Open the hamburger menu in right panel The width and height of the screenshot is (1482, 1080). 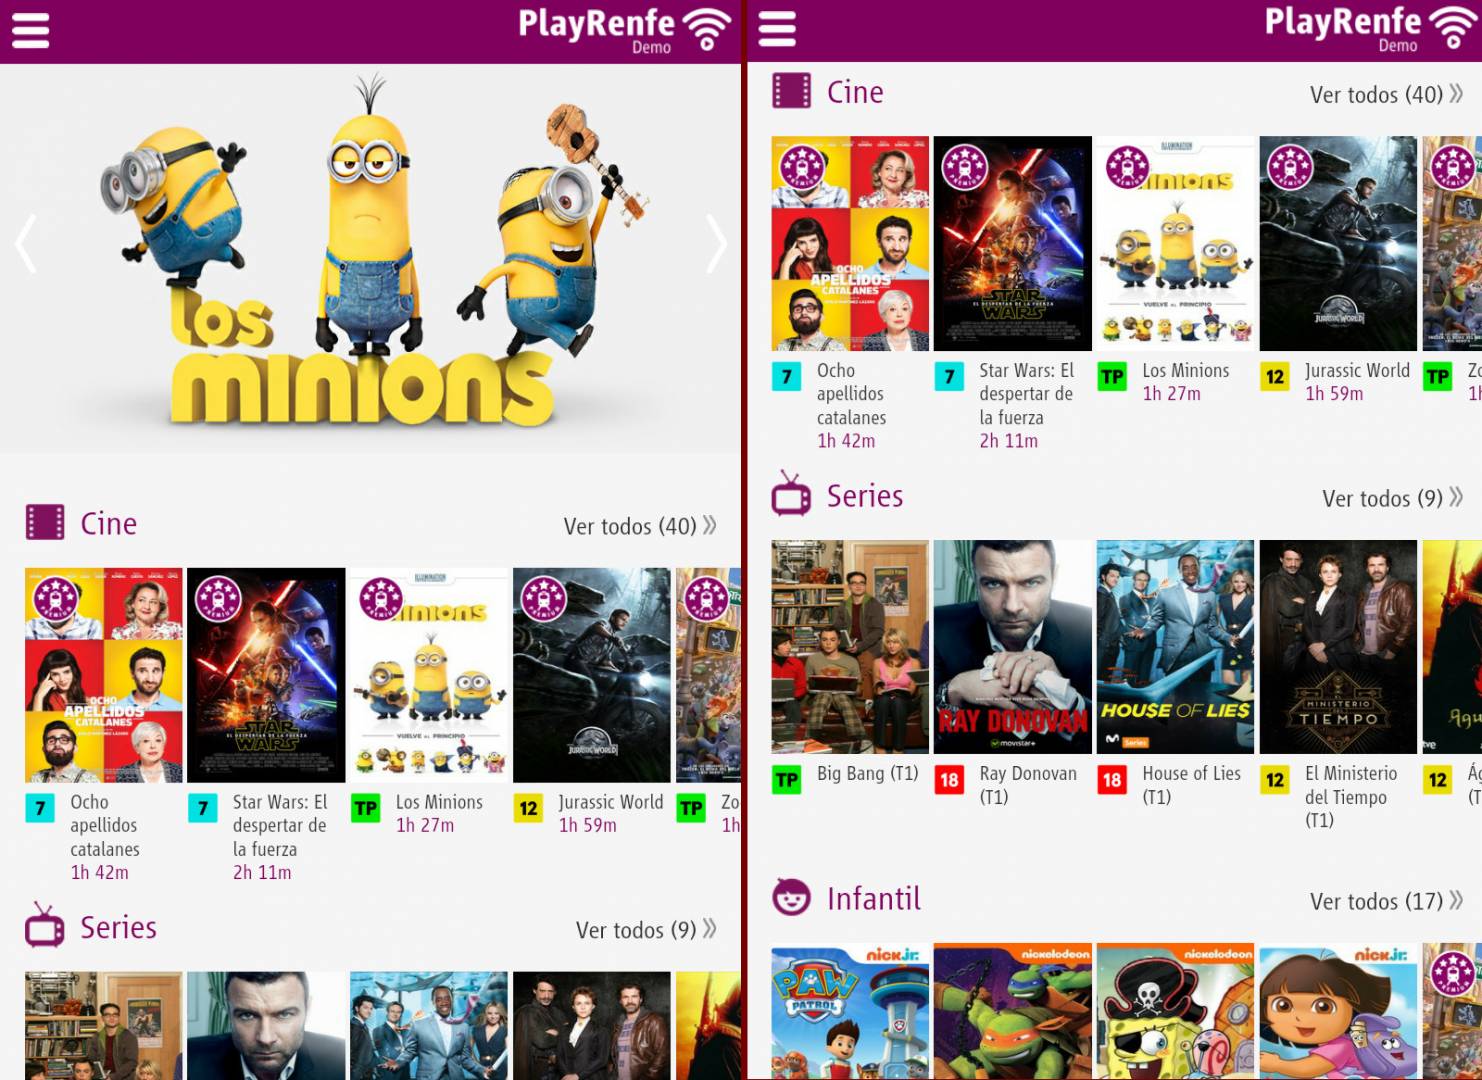[777, 29]
